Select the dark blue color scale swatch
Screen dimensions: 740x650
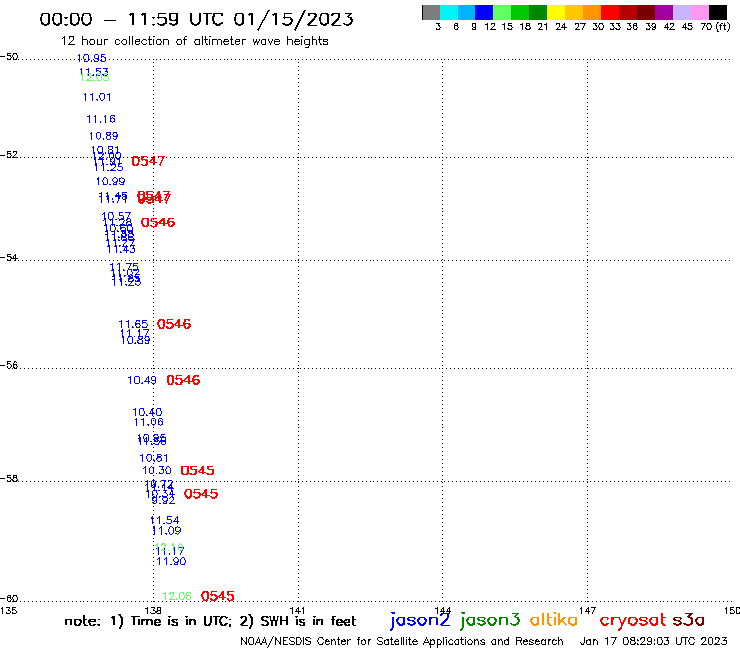484,12
